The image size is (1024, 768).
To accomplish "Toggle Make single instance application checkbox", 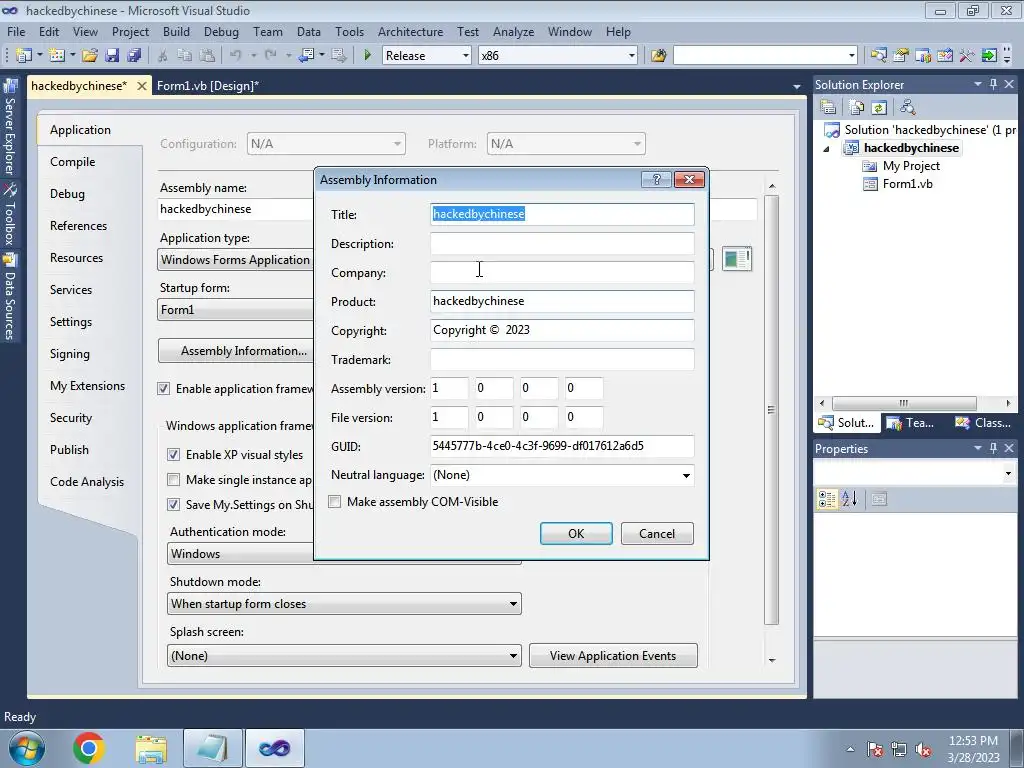I will click(173, 479).
